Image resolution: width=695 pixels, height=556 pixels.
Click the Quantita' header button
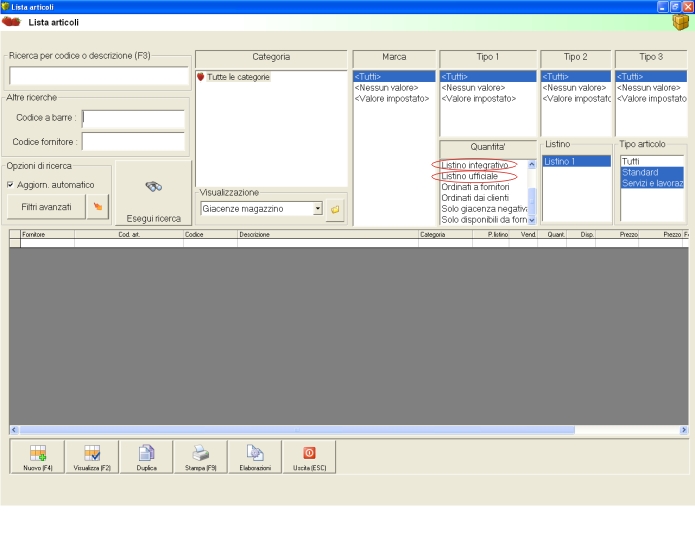click(488, 147)
